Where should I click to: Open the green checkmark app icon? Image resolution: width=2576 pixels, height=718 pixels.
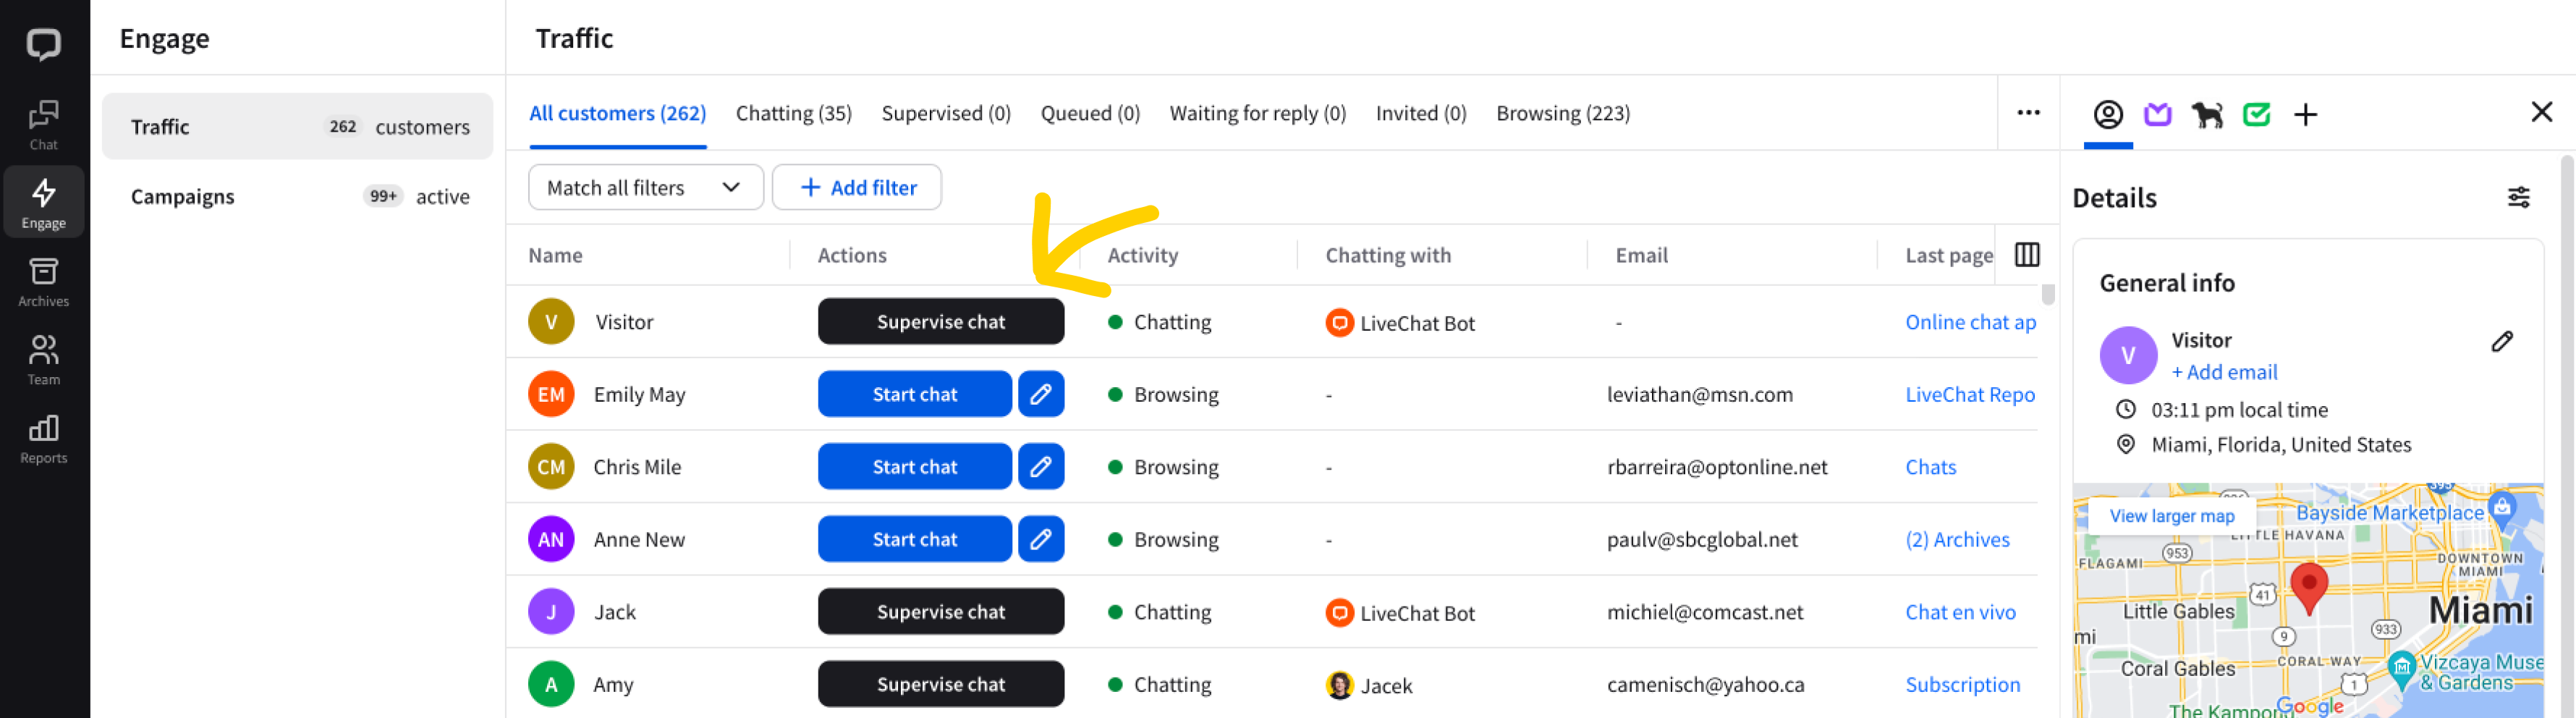2256,115
